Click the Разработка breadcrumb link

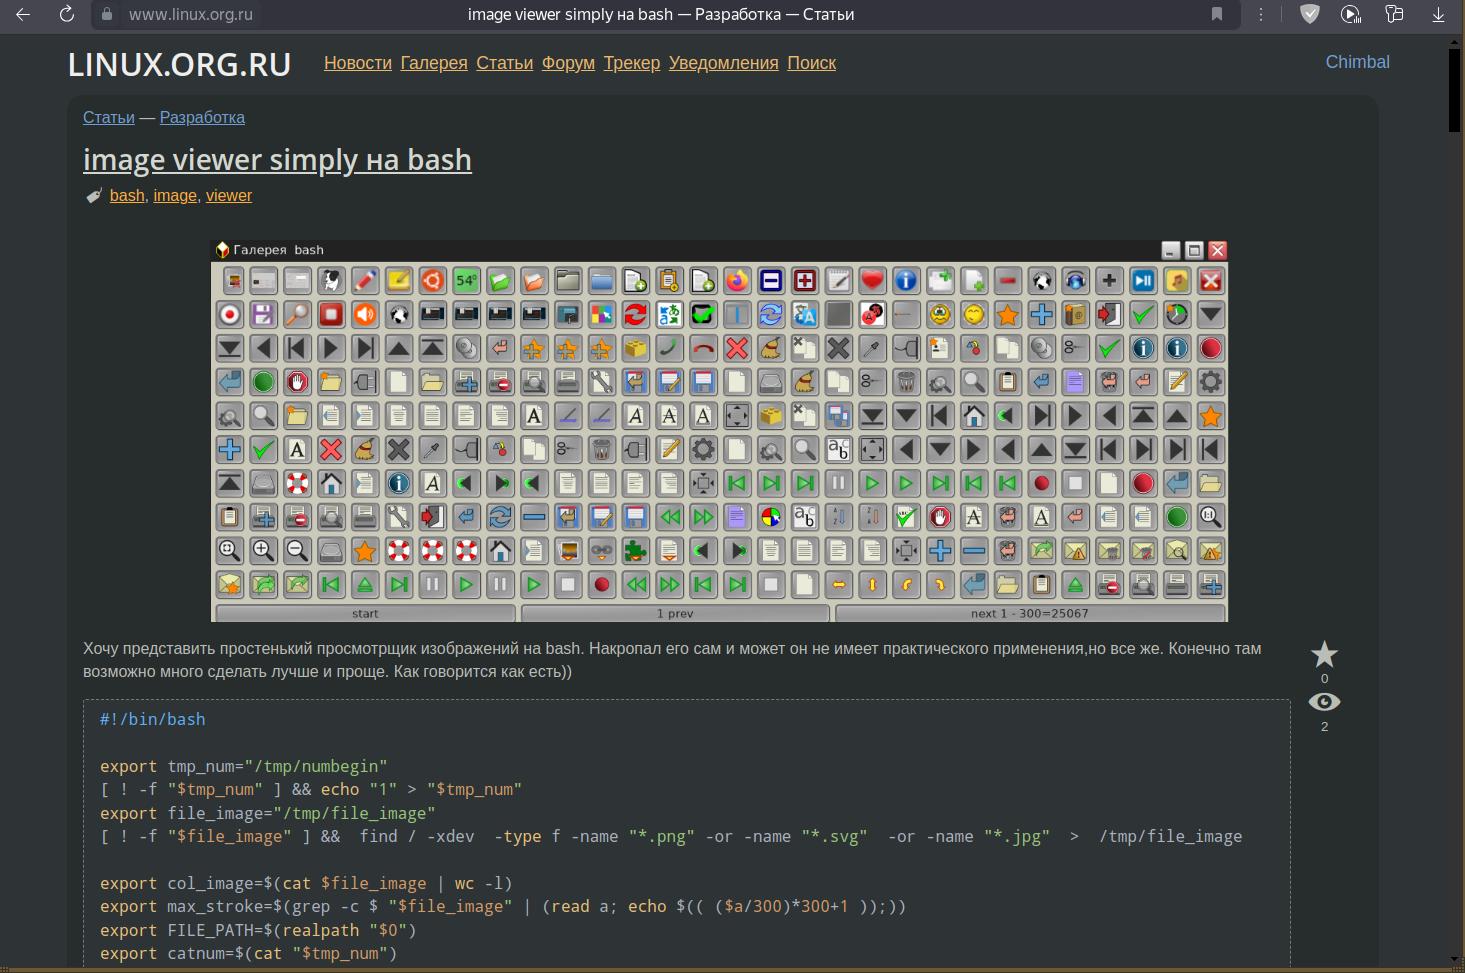click(x=202, y=117)
